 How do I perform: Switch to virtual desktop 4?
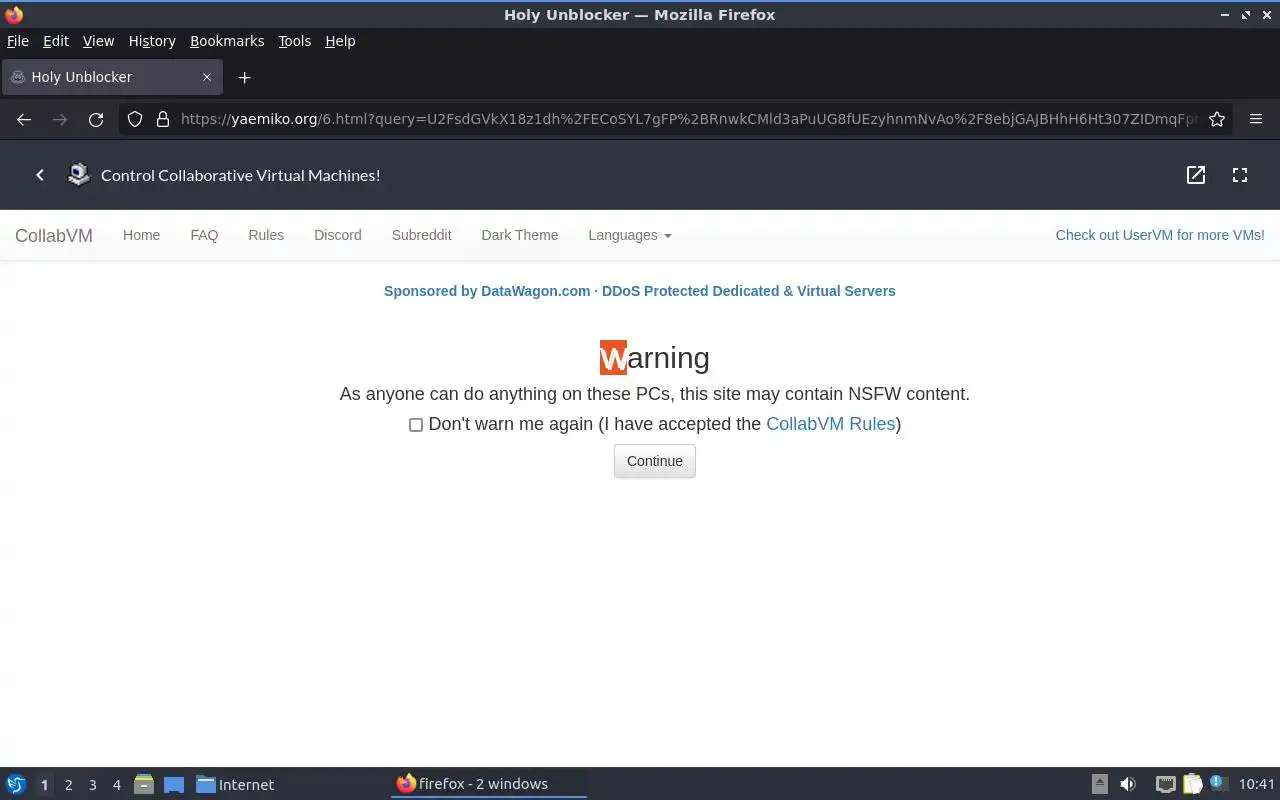[116, 785]
